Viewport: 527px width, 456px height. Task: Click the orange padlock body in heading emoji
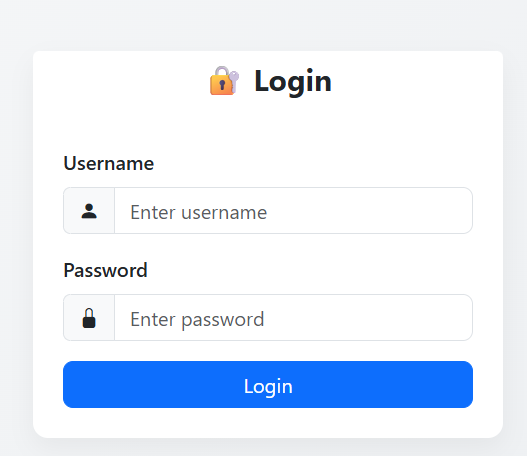(221, 85)
